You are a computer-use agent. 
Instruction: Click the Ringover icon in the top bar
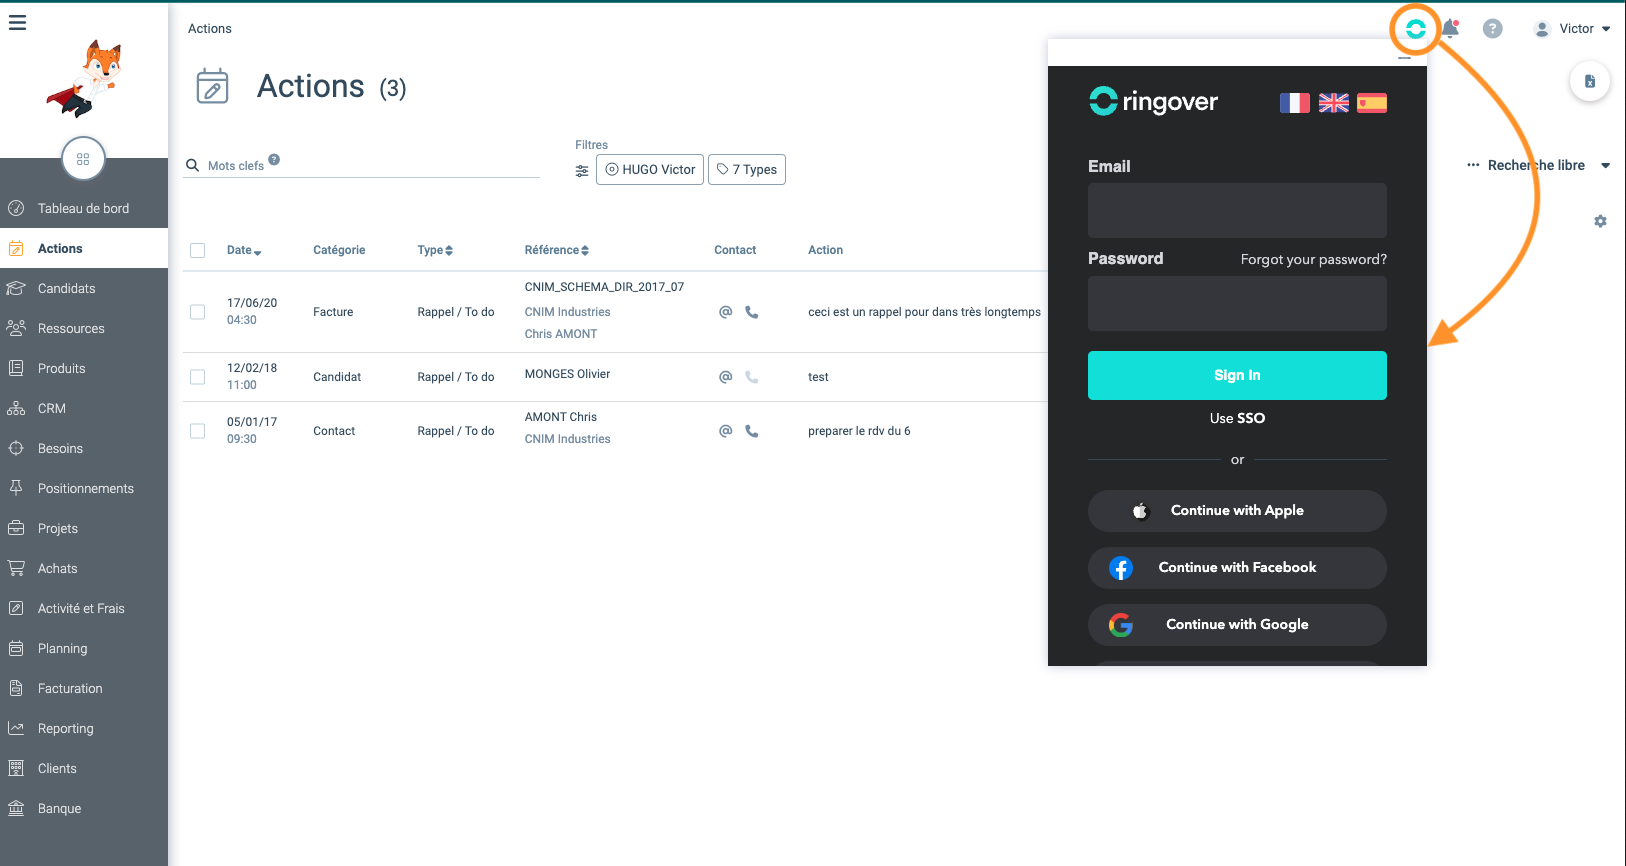[x=1415, y=29]
